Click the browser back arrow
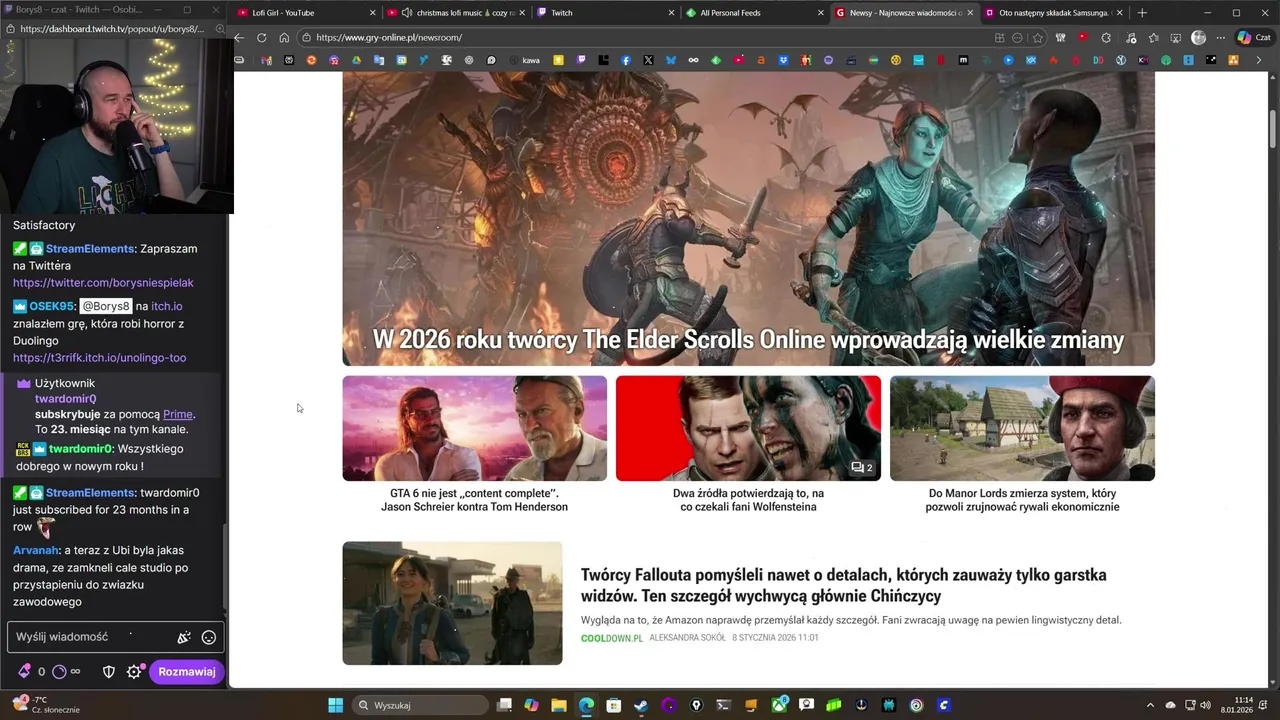This screenshot has width=1280, height=720. (x=239, y=38)
